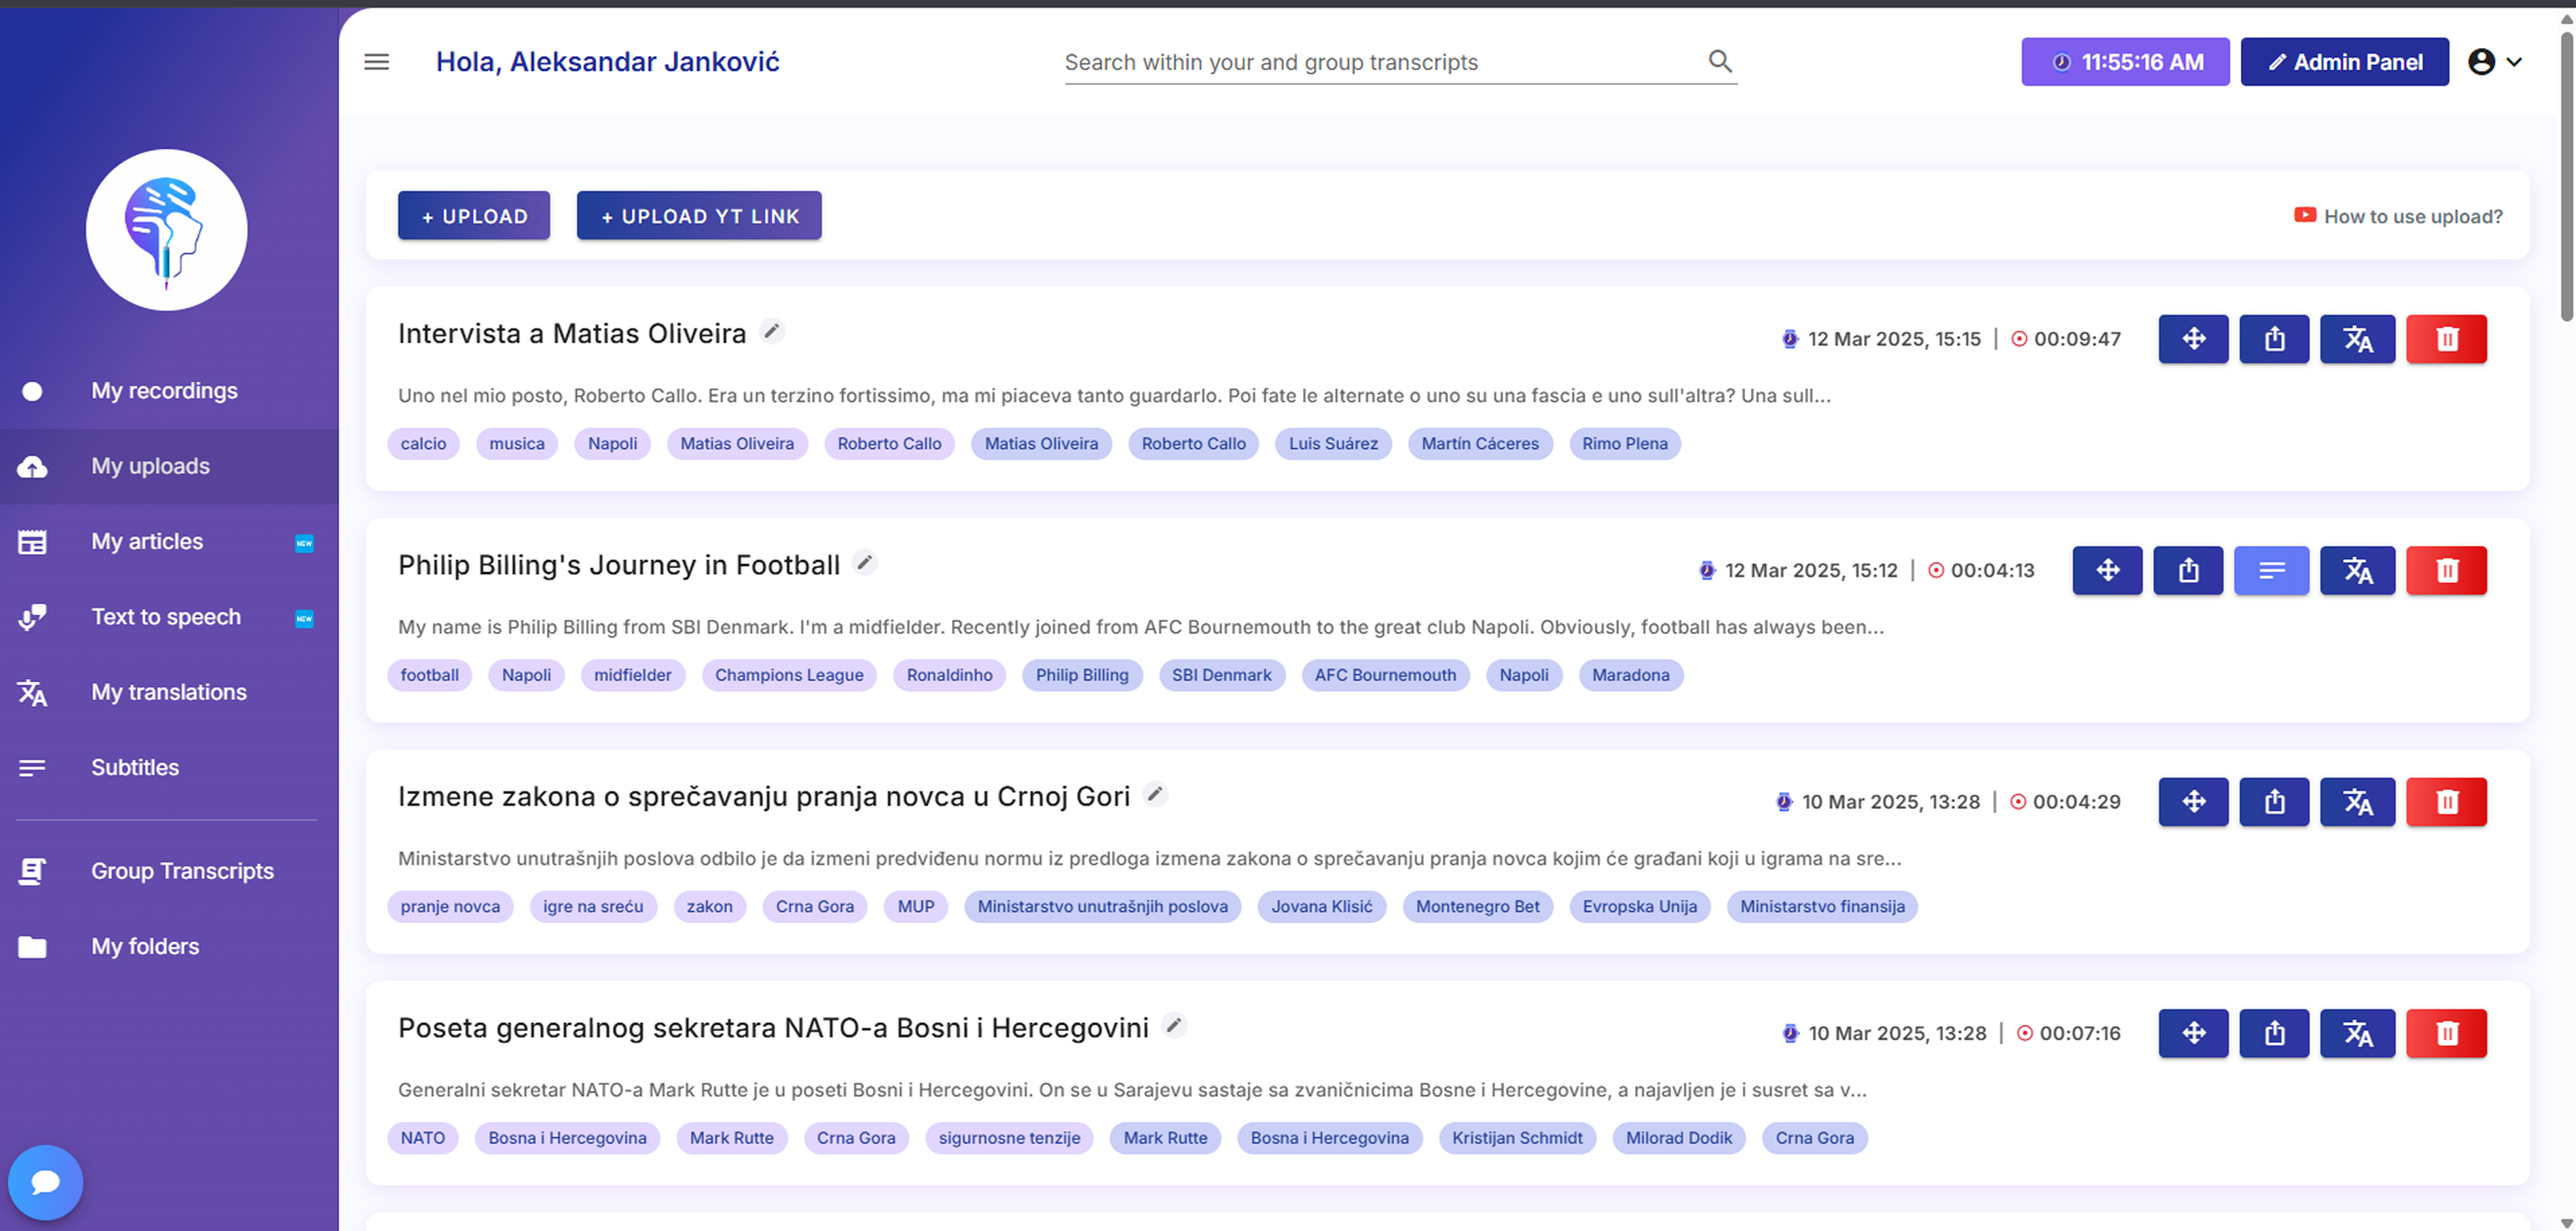Click the search magnifier icon

(1719, 61)
